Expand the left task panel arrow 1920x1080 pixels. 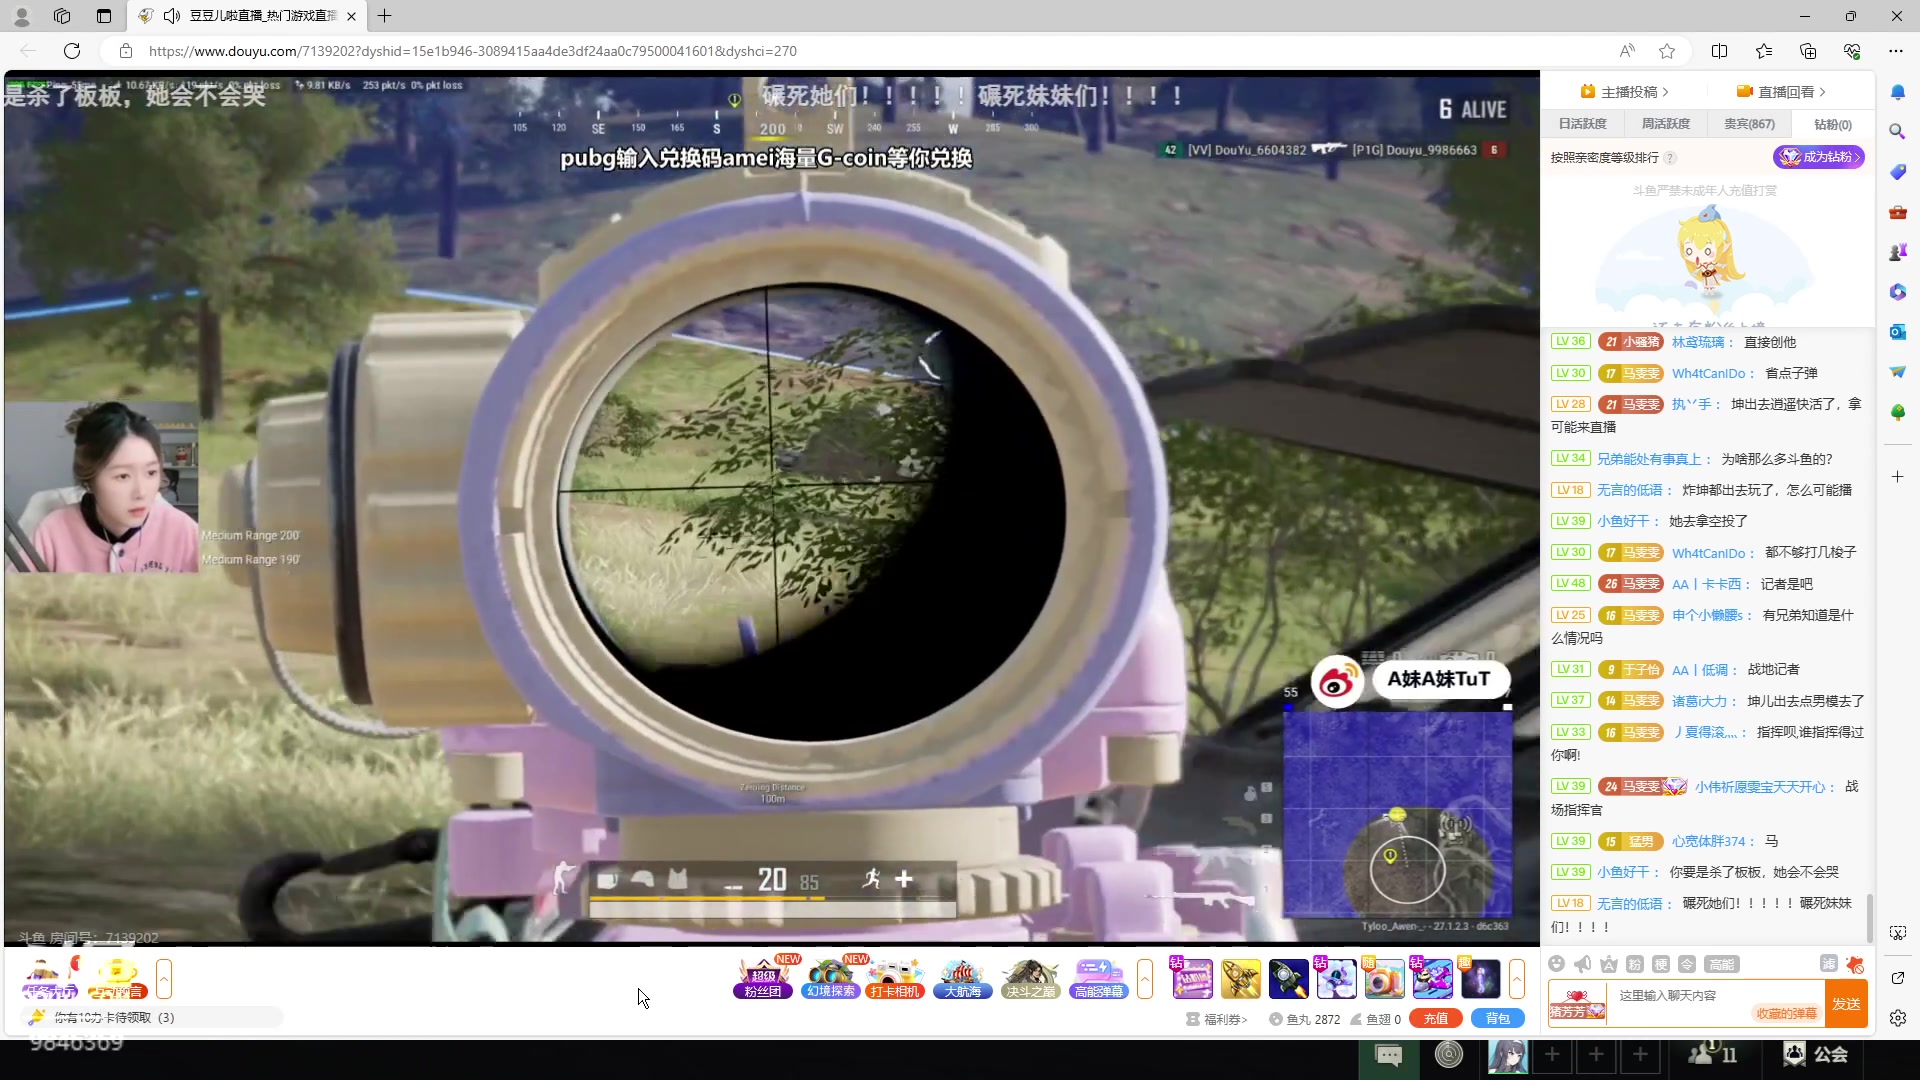pos(164,979)
